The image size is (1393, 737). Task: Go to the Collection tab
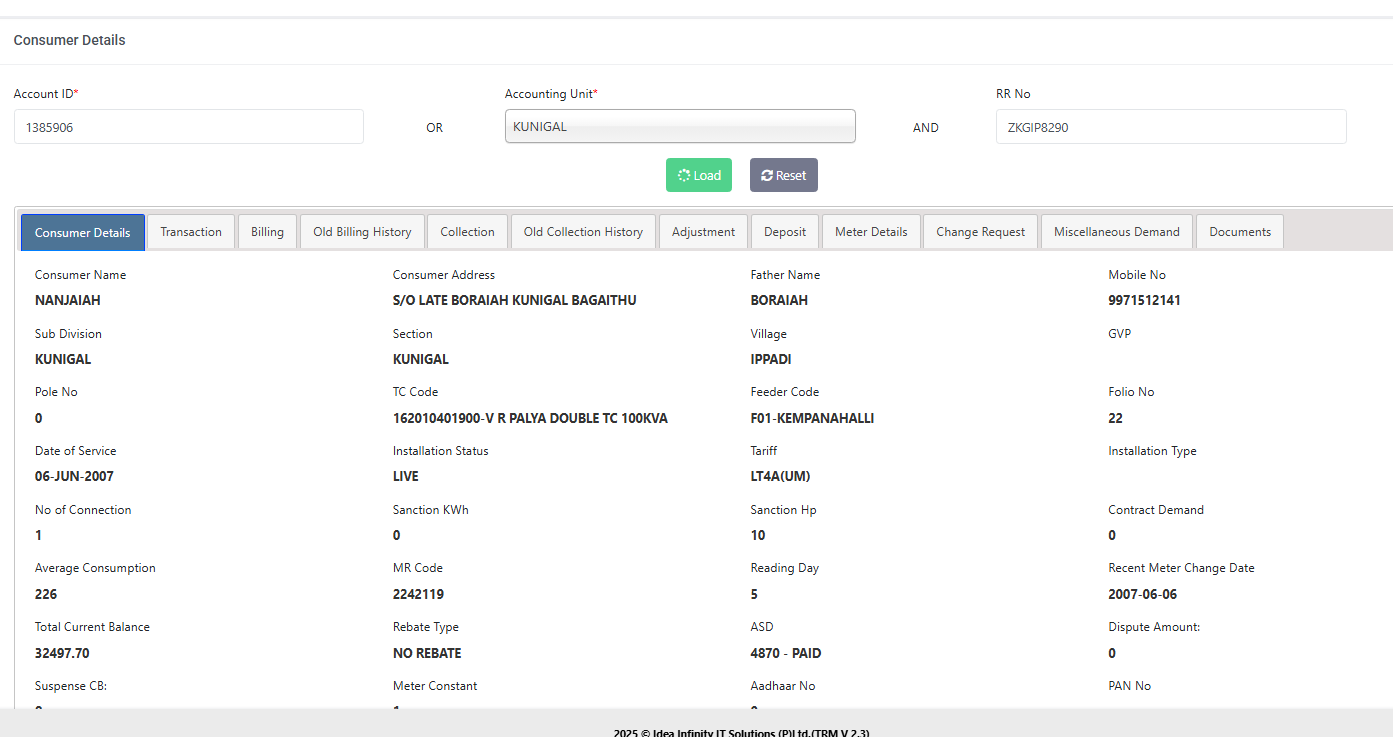(467, 232)
